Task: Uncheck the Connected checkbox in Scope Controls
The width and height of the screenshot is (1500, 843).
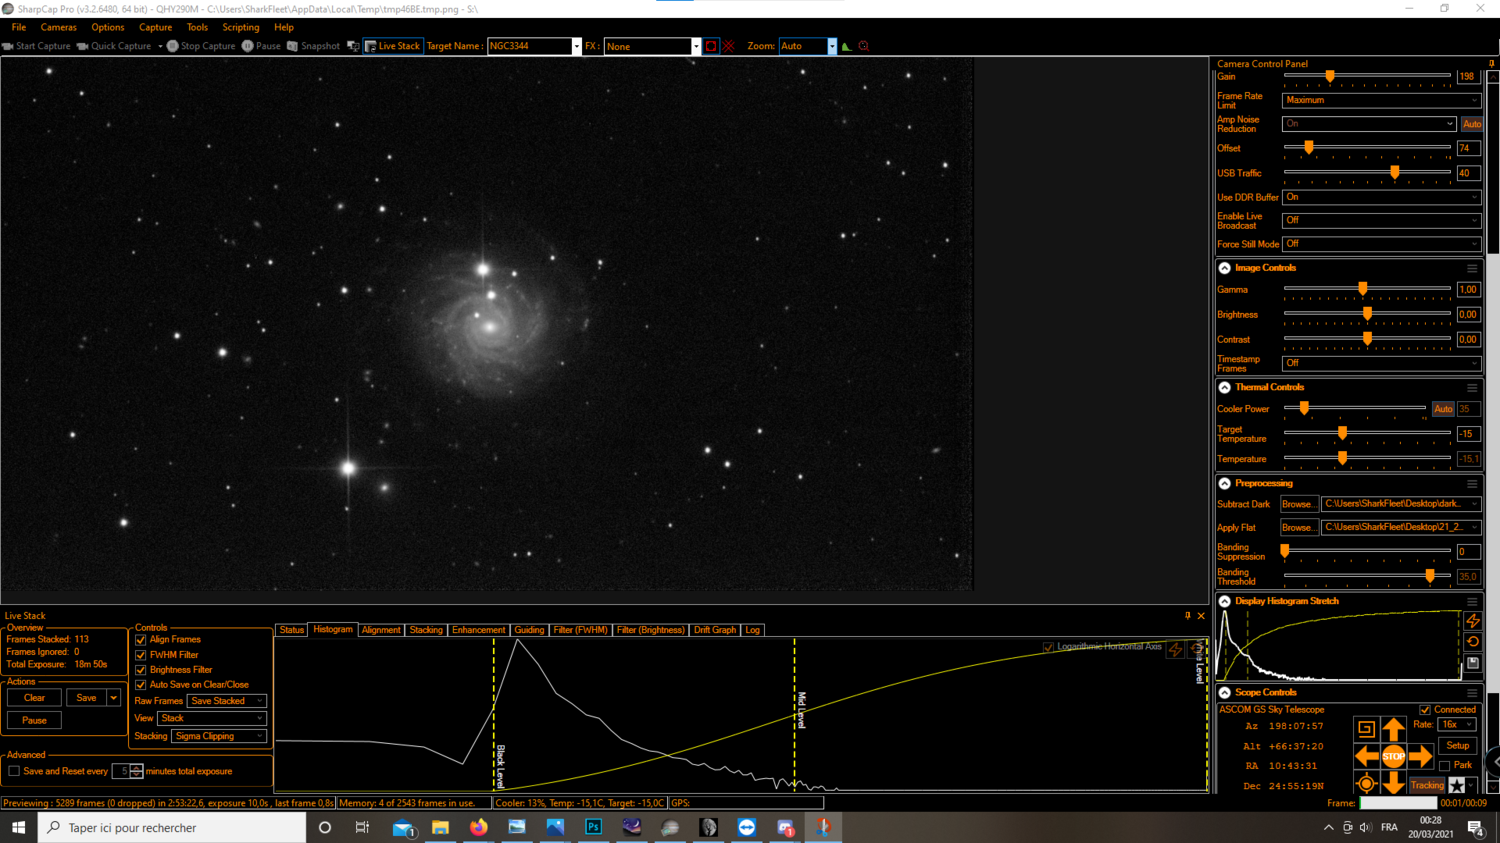Action: (1425, 710)
